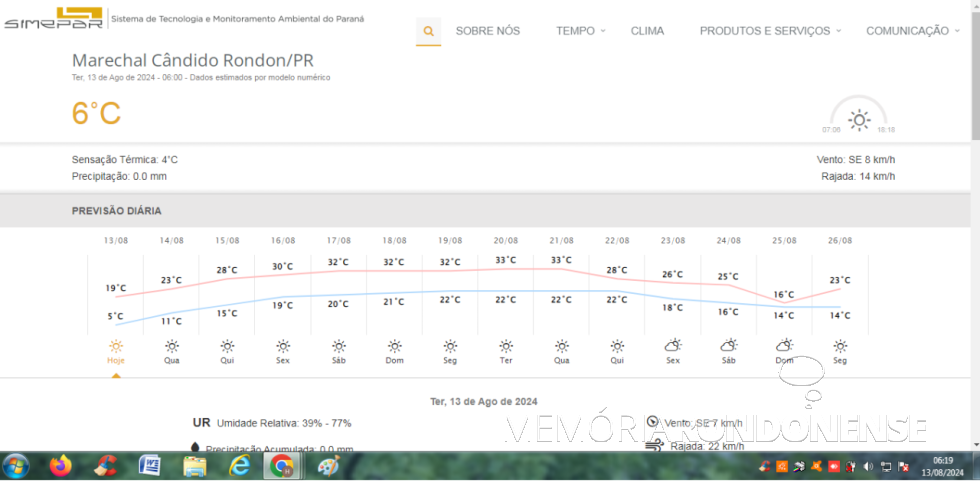
Task: Click the Friday partly cloudy icon for 23/08
Action: click(673, 346)
